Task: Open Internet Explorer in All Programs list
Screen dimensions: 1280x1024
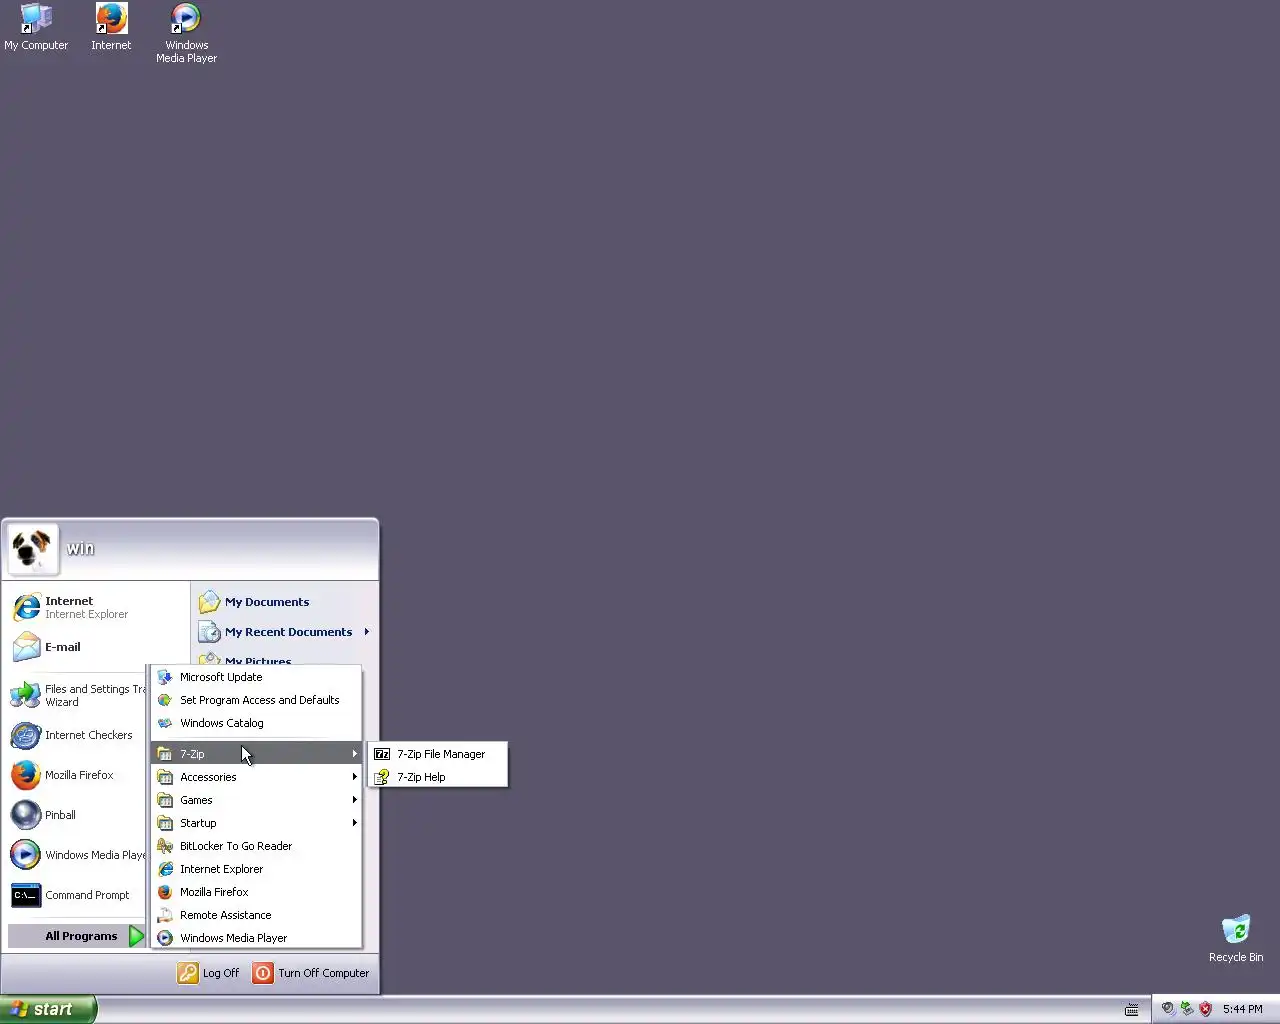Action: [x=257, y=869]
